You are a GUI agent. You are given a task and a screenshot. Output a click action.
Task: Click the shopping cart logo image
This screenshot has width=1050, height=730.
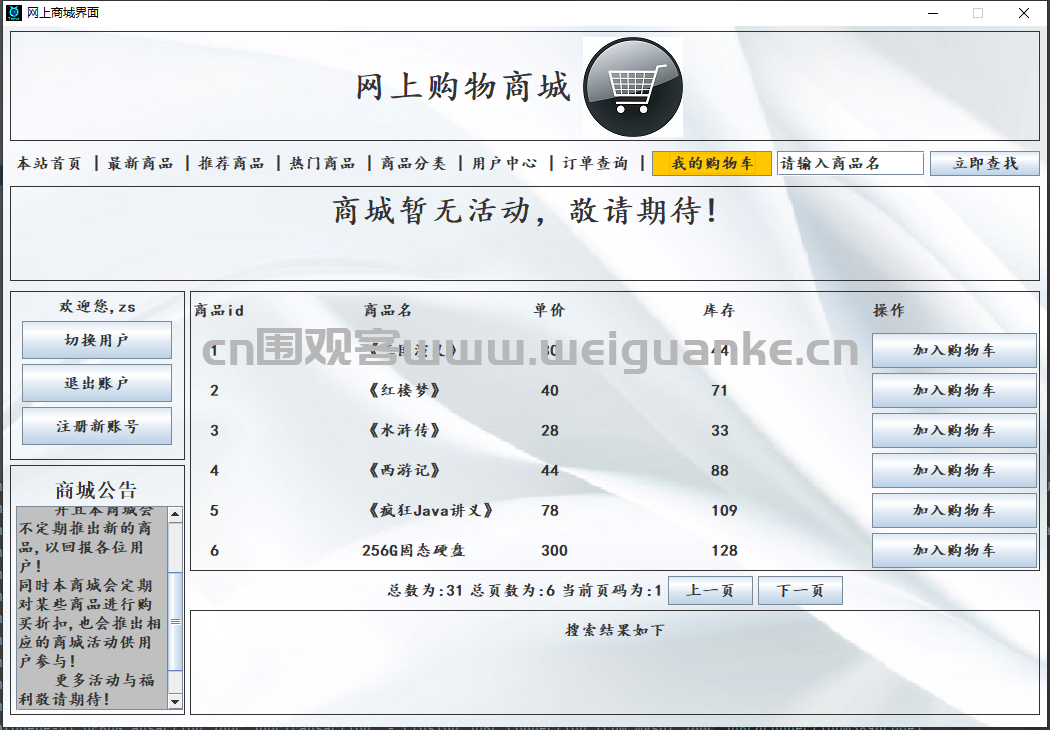[x=633, y=87]
